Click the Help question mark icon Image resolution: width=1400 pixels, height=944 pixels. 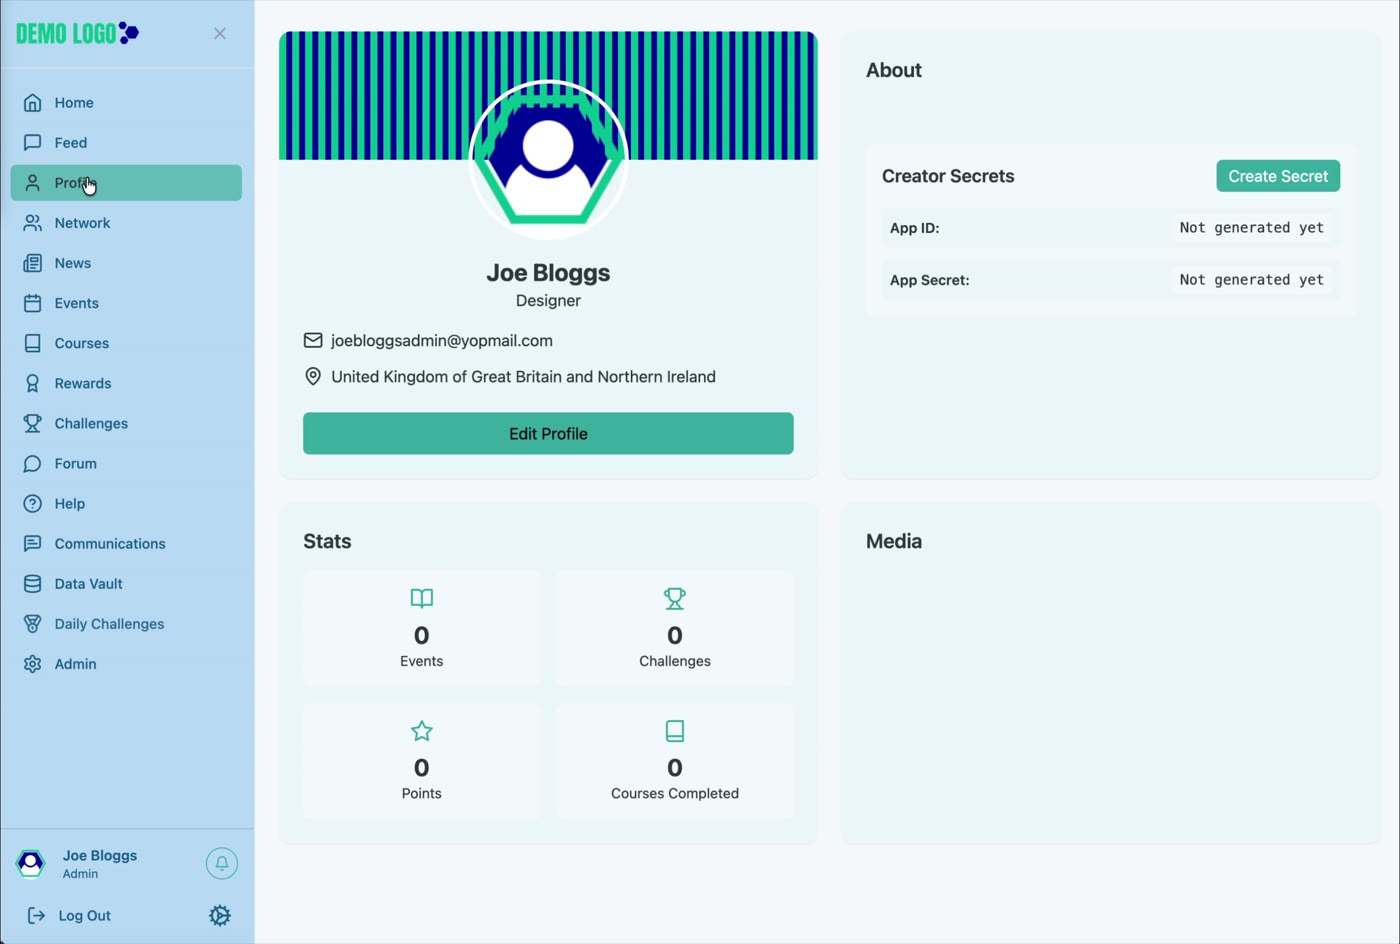click(33, 503)
